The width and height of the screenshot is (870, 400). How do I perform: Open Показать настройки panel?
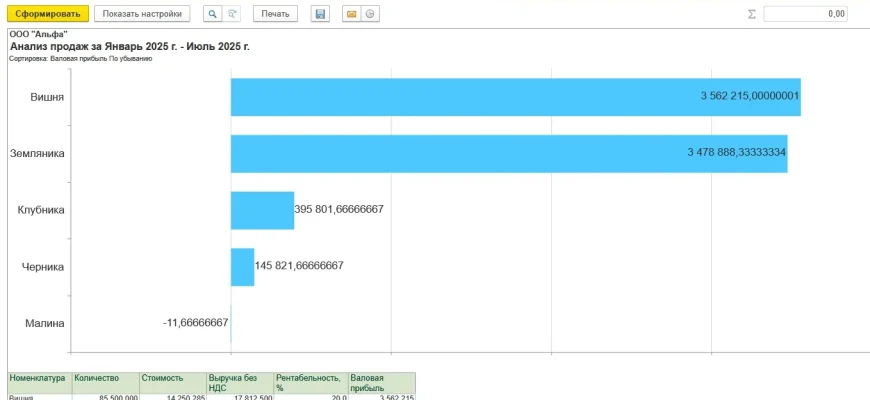coord(142,14)
